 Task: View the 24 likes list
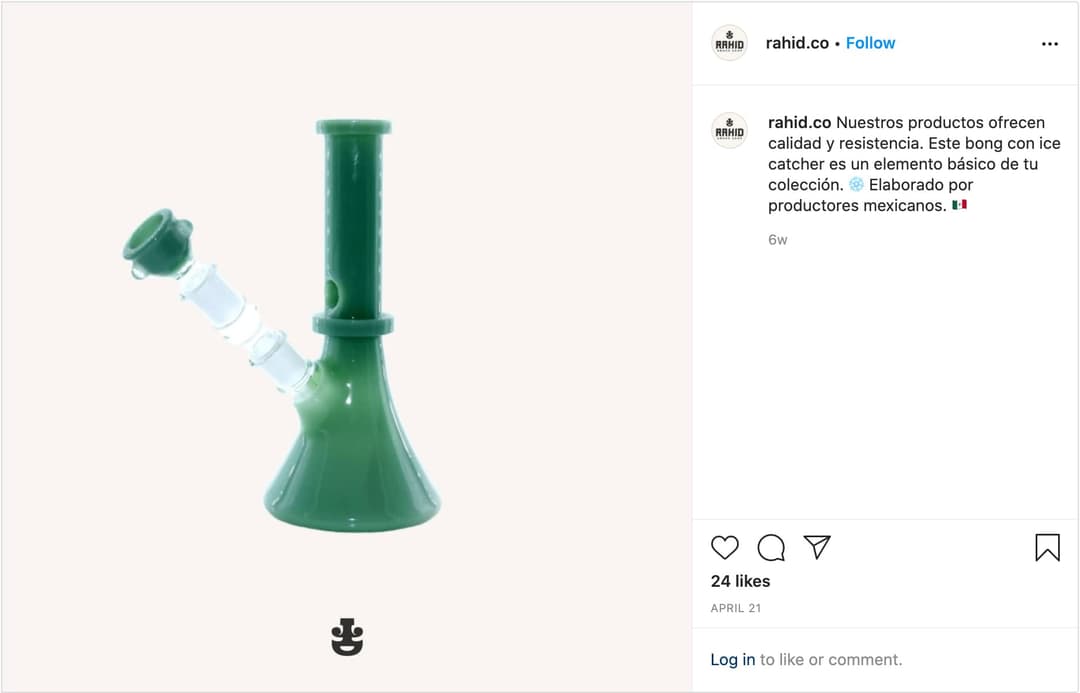tap(740, 581)
